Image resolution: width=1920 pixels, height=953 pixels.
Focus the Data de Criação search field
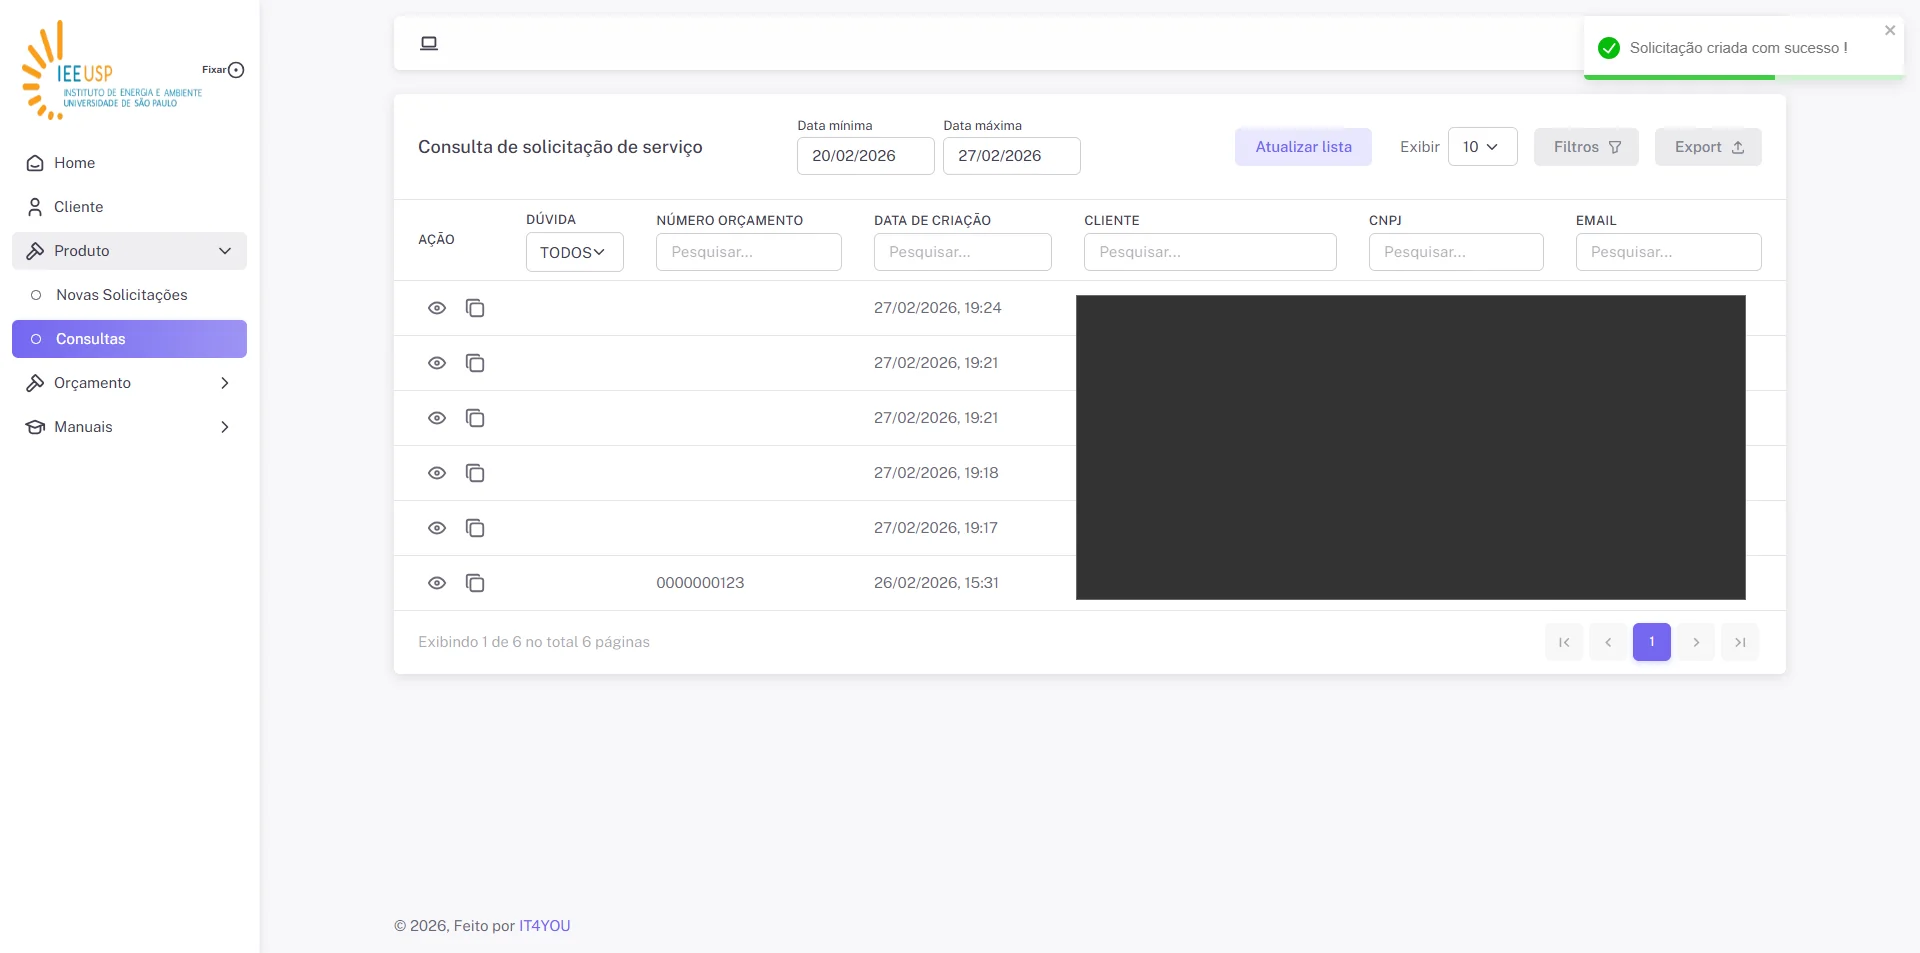click(963, 252)
